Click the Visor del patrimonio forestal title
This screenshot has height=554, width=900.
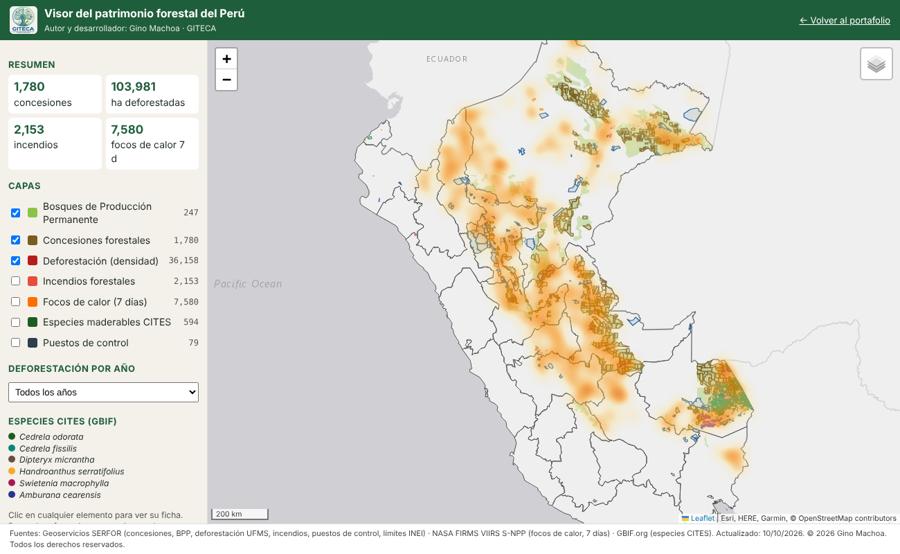coord(144,13)
